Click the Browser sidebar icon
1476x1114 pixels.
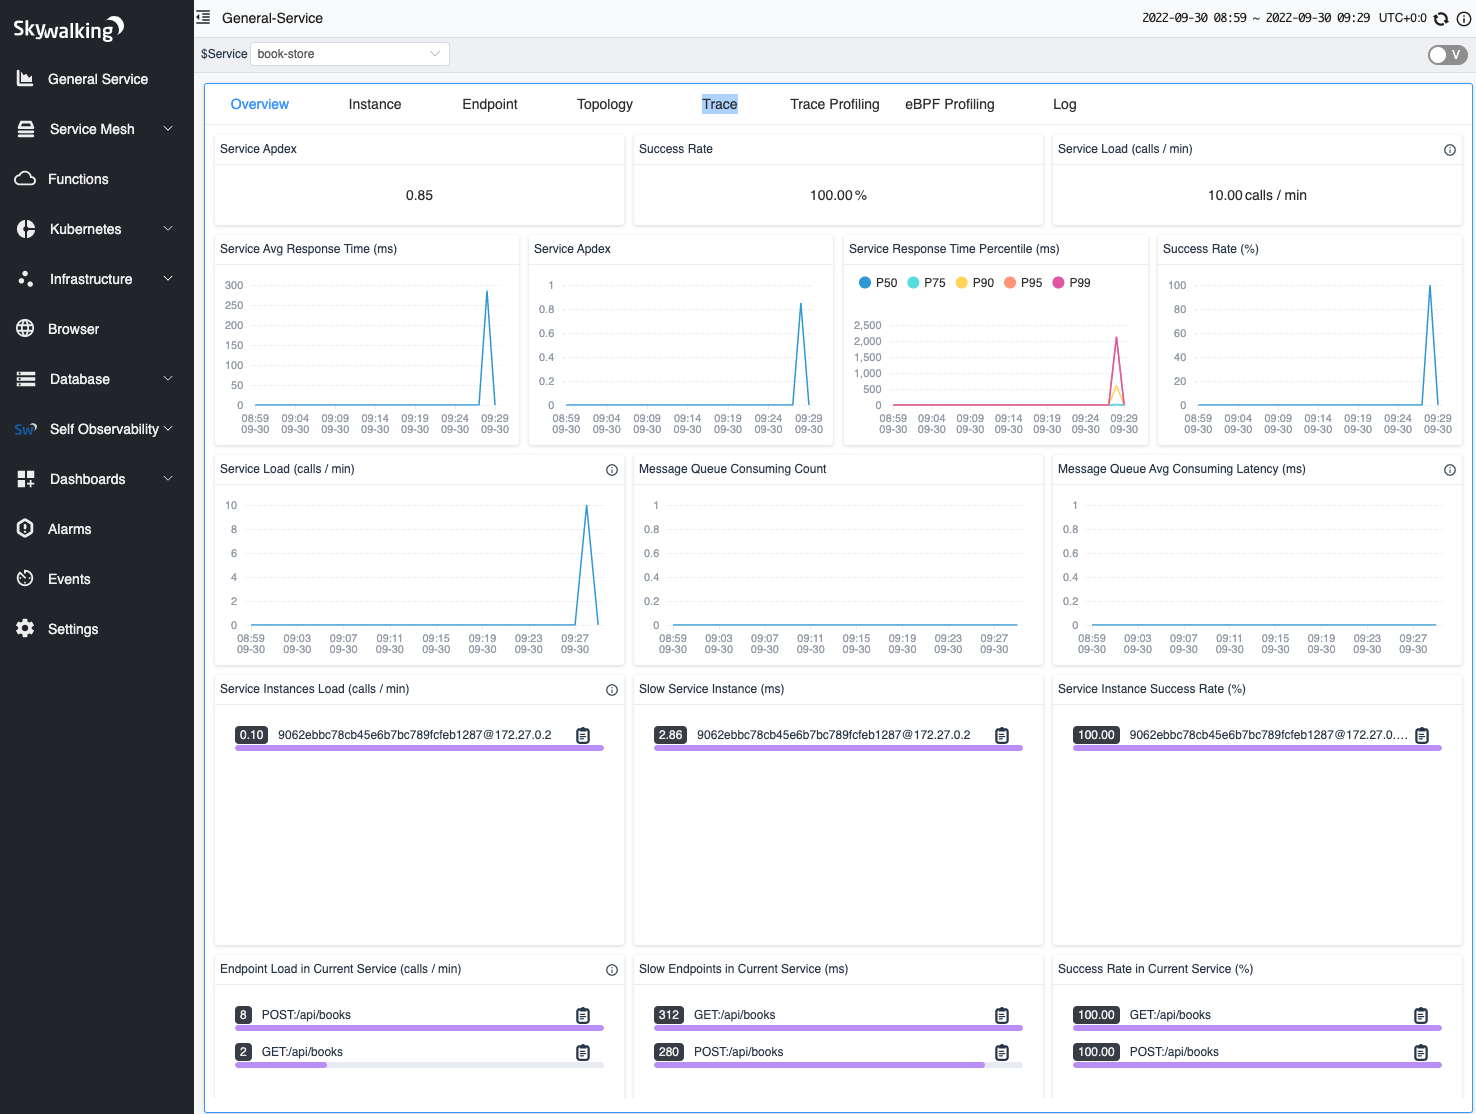[26, 328]
